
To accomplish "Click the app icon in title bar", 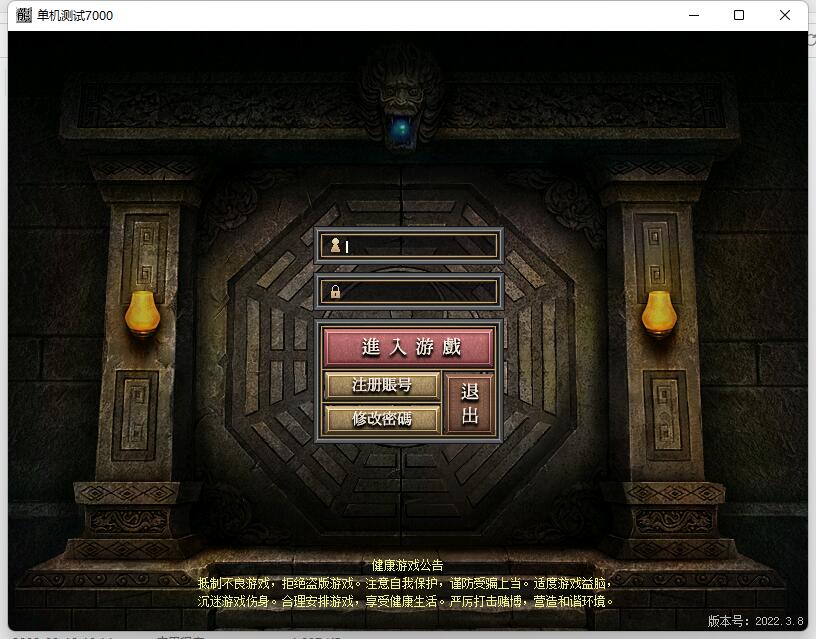I will pos(23,15).
